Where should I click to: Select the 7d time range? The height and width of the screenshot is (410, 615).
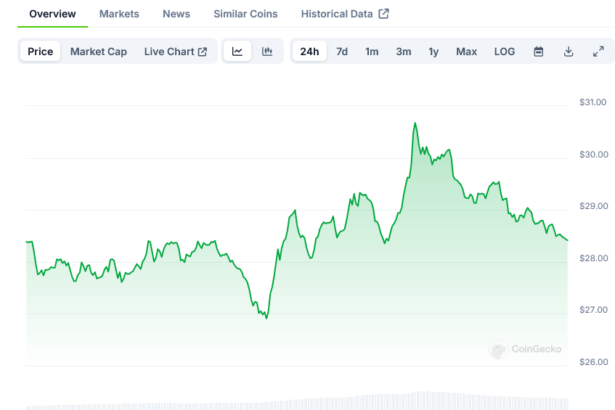342,51
